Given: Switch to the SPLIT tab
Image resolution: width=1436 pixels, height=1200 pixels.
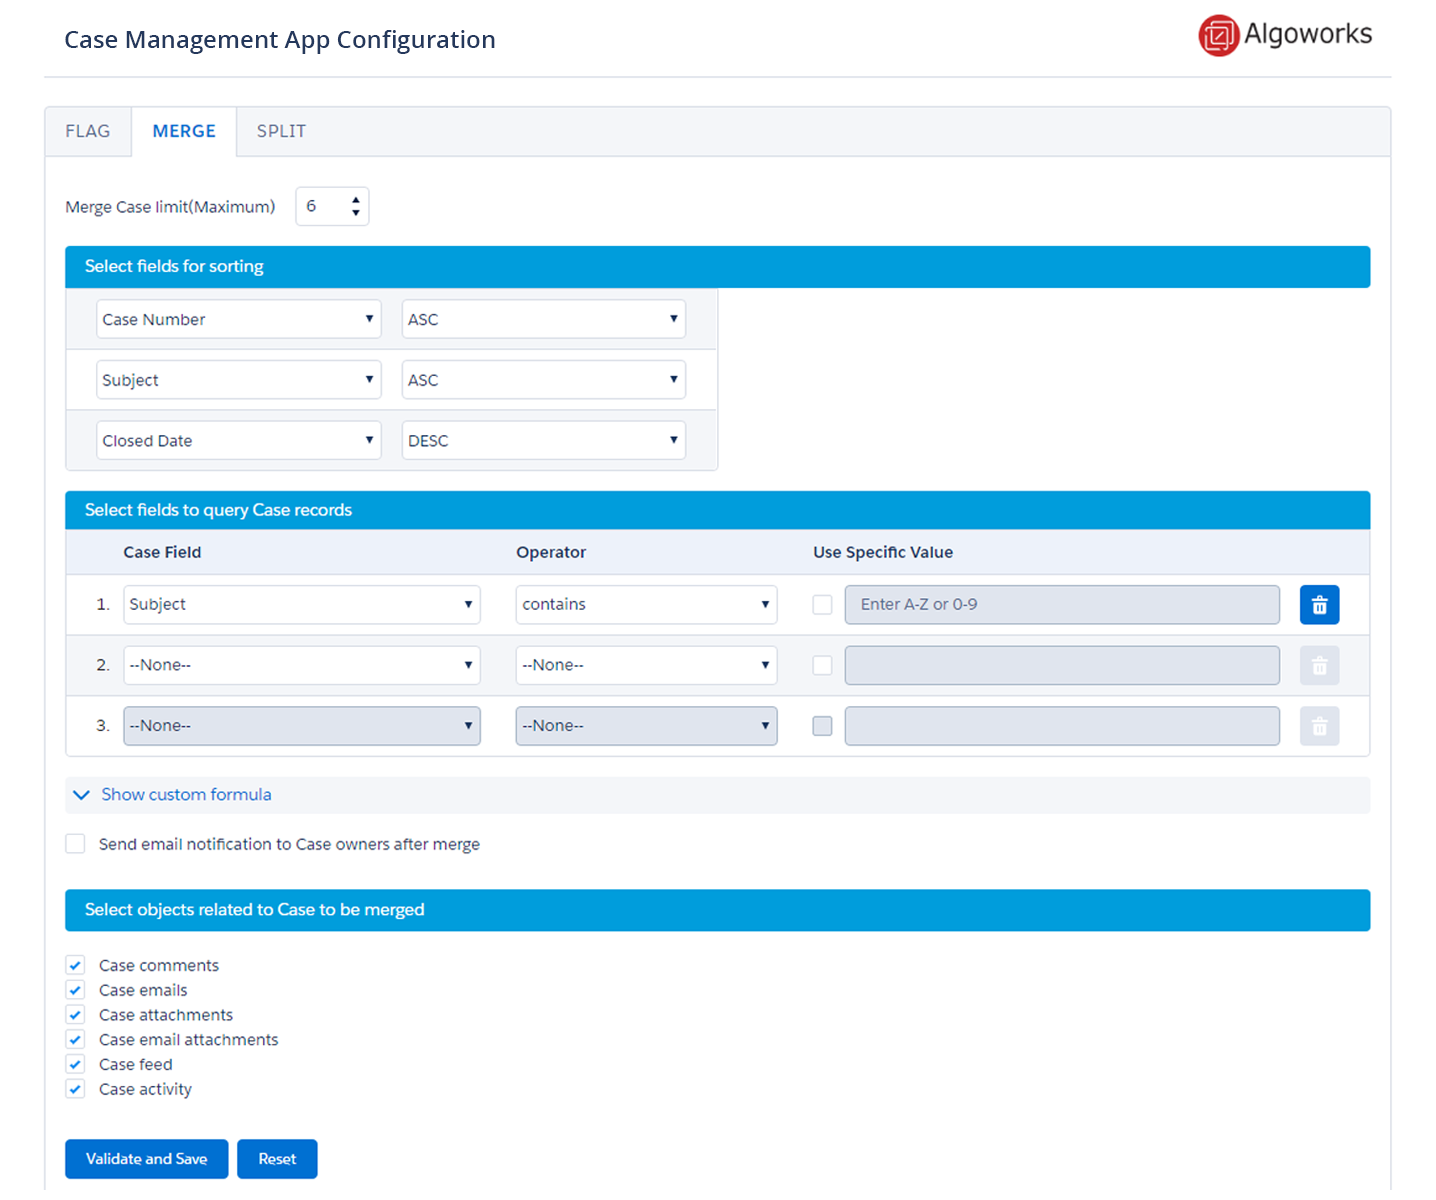Looking at the screenshot, I should point(280,131).
